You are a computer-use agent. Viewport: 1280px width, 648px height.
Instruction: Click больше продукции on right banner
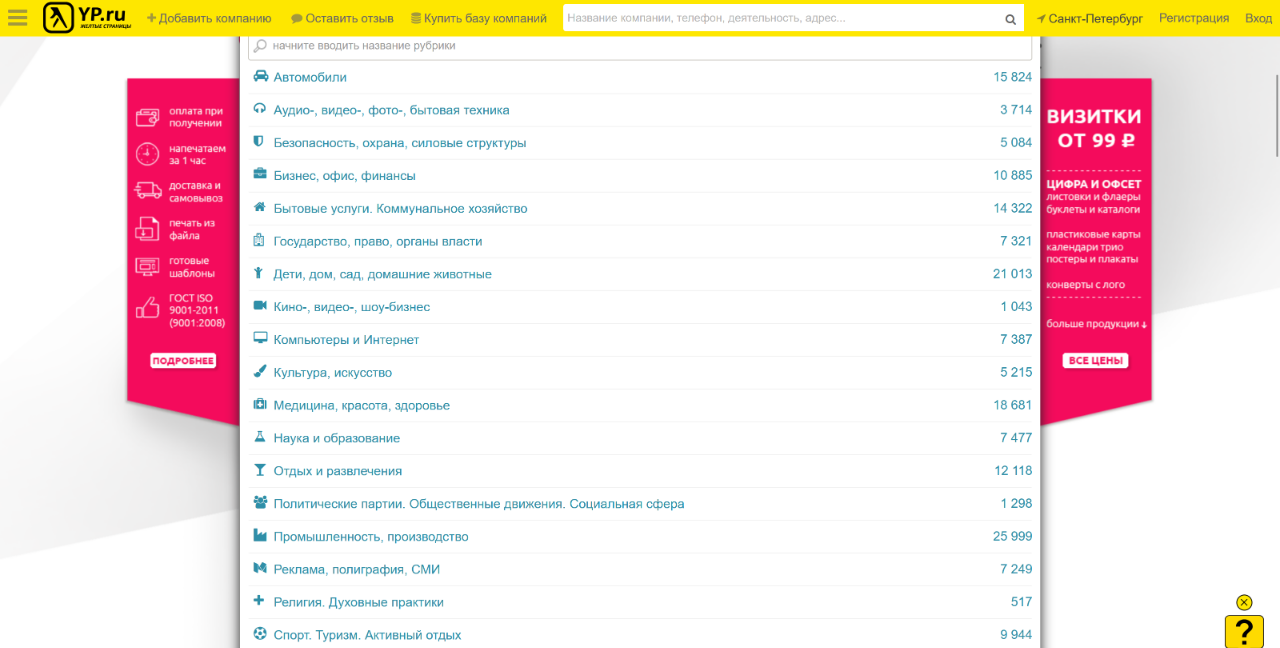click(x=1097, y=324)
